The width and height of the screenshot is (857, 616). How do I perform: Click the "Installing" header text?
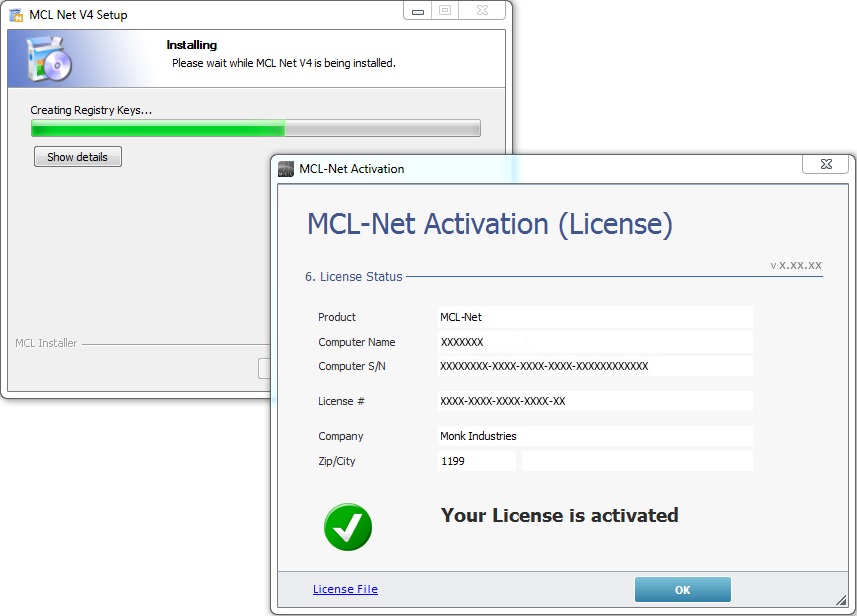click(x=192, y=45)
